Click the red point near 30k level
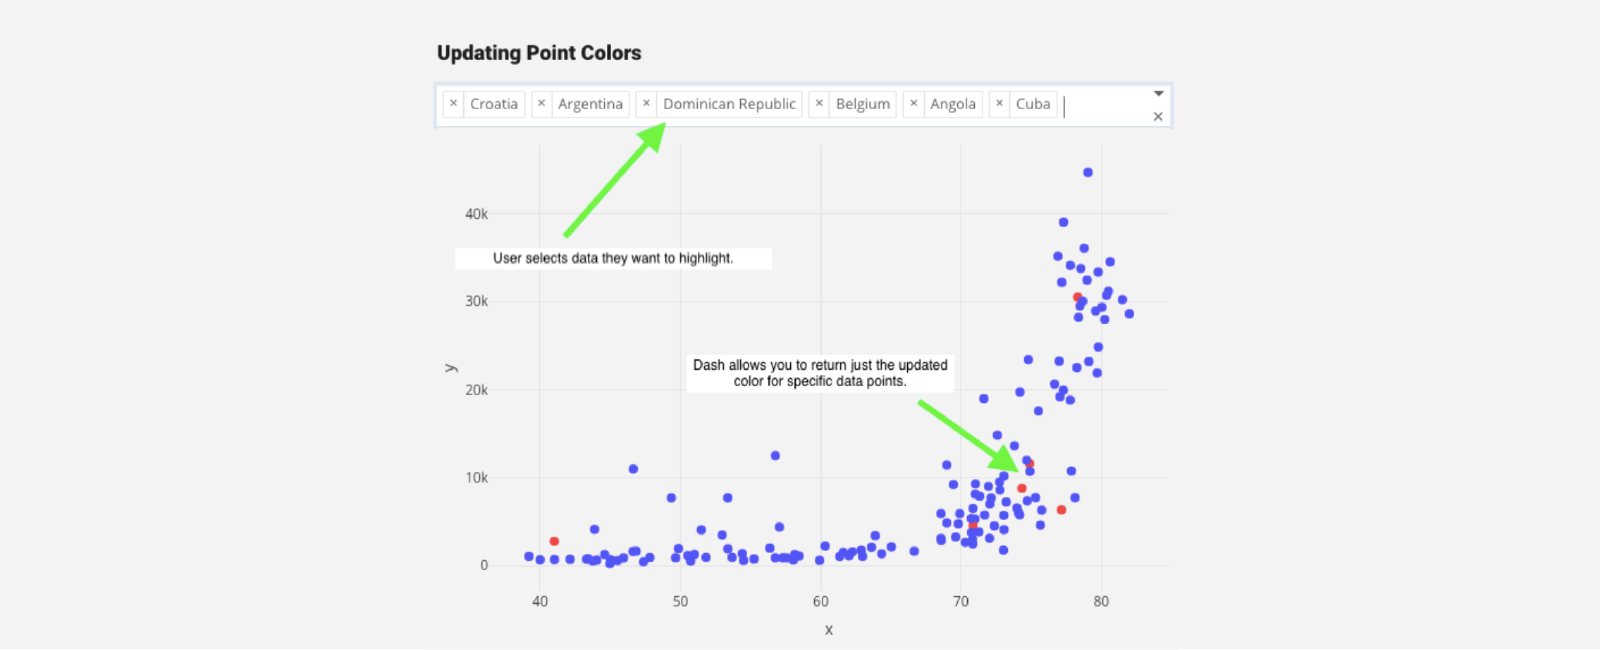The image size is (1600, 650). [1077, 297]
